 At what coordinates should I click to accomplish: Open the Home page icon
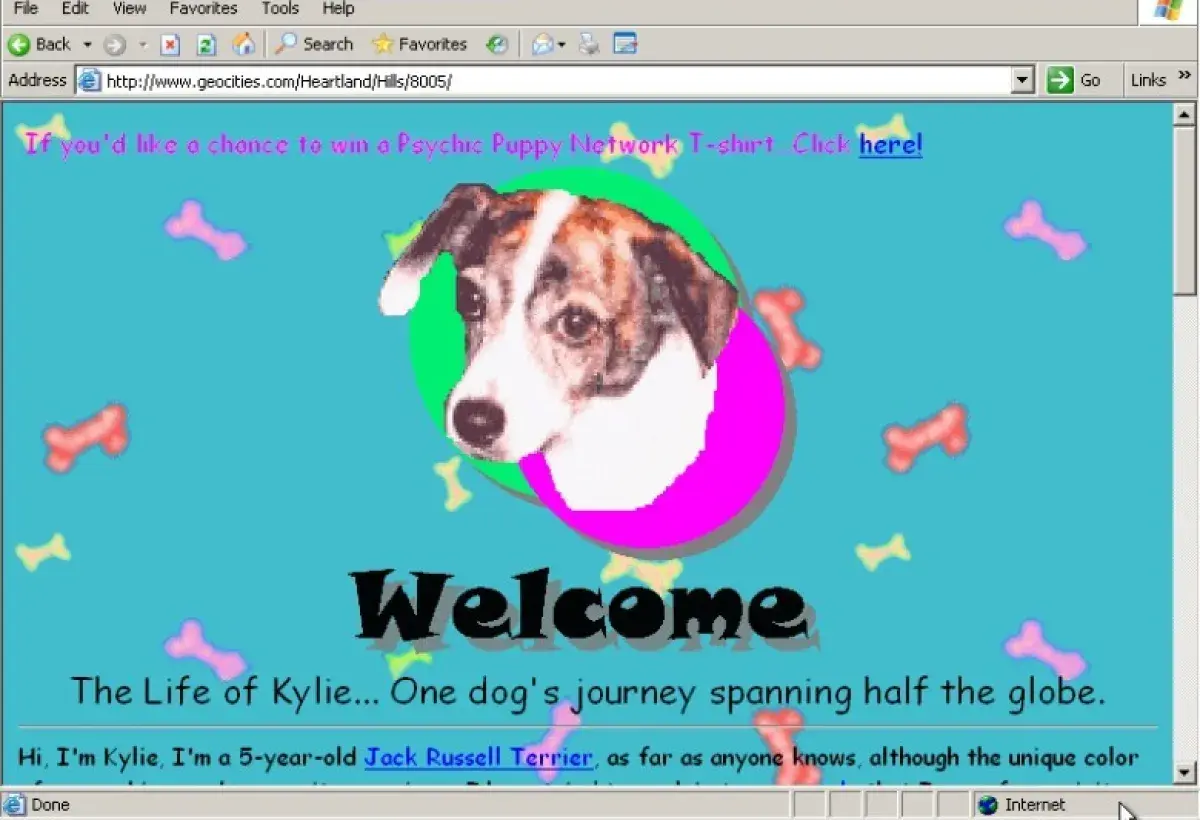tap(244, 44)
